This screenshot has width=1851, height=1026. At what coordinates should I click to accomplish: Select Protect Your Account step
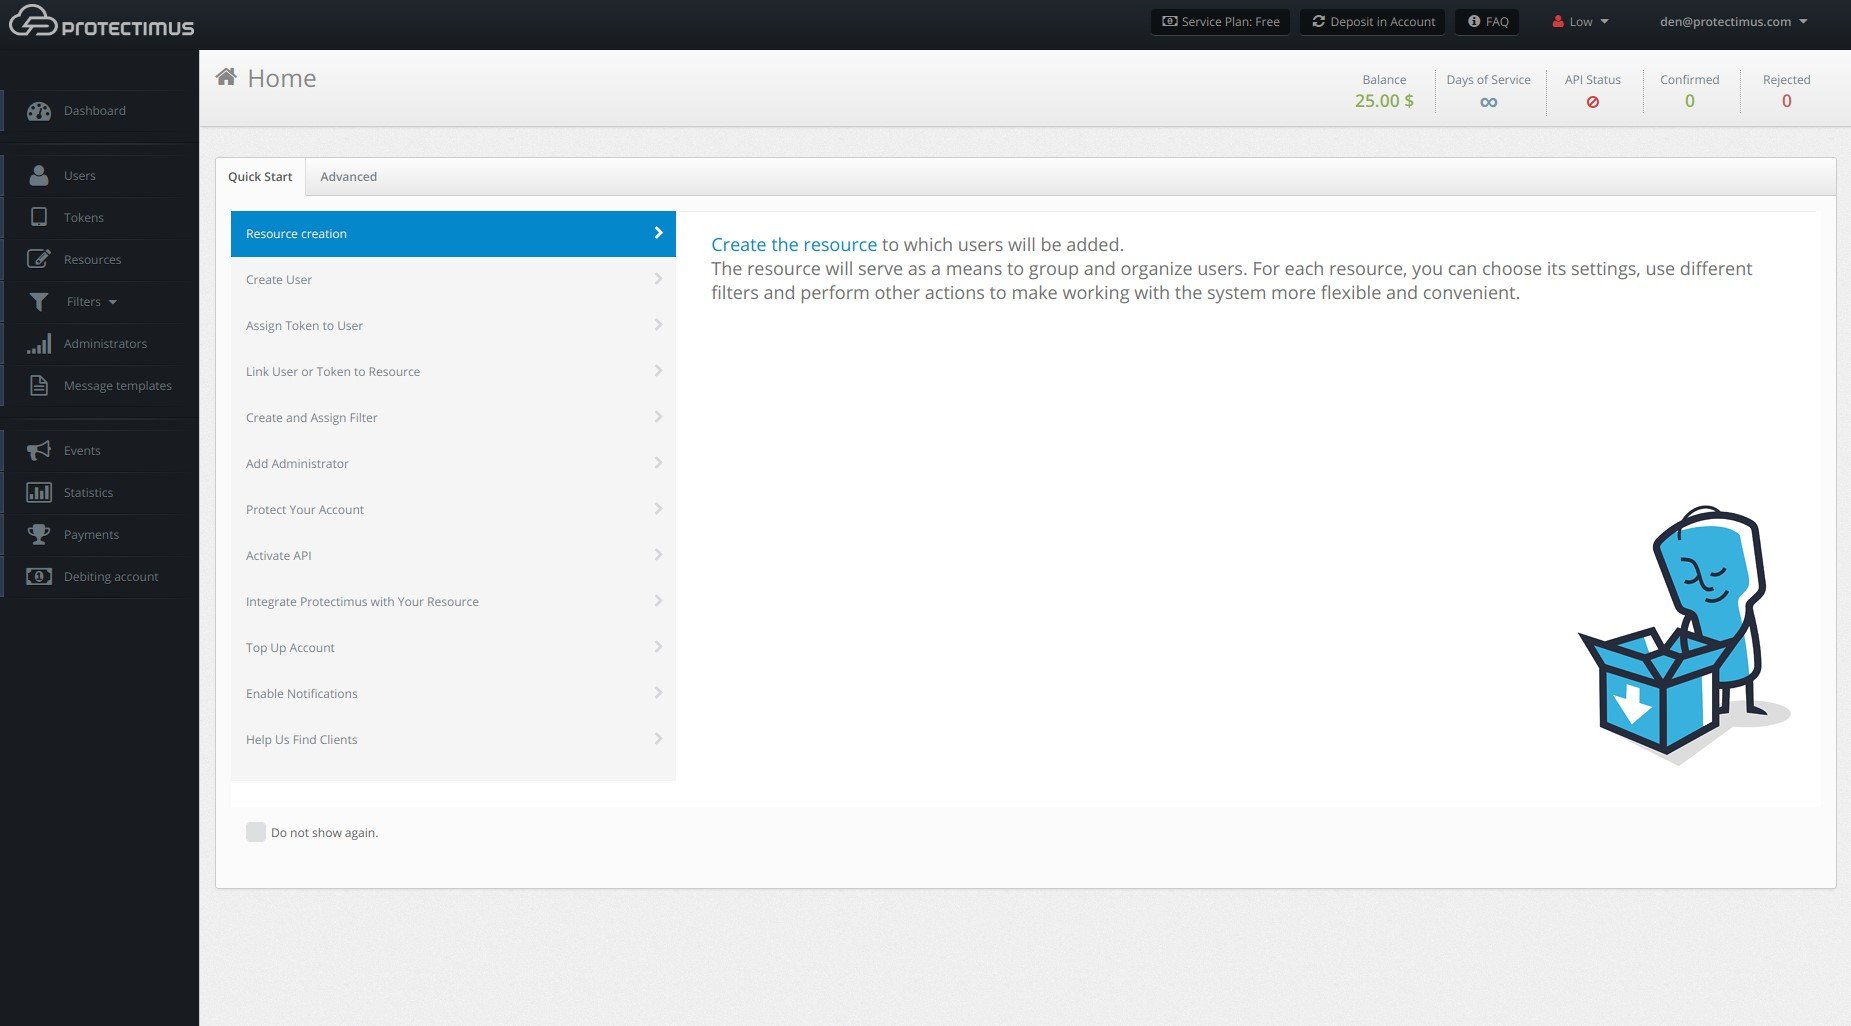tap(453, 509)
